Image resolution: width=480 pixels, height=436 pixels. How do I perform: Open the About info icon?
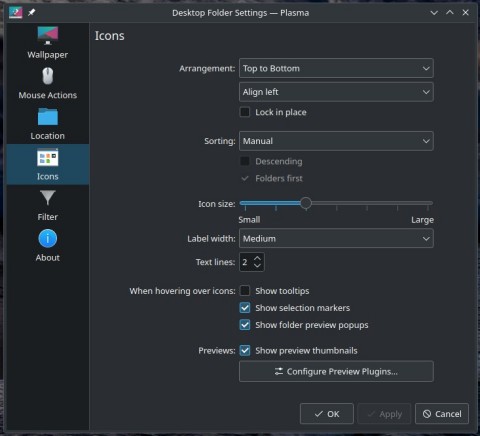(x=48, y=238)
